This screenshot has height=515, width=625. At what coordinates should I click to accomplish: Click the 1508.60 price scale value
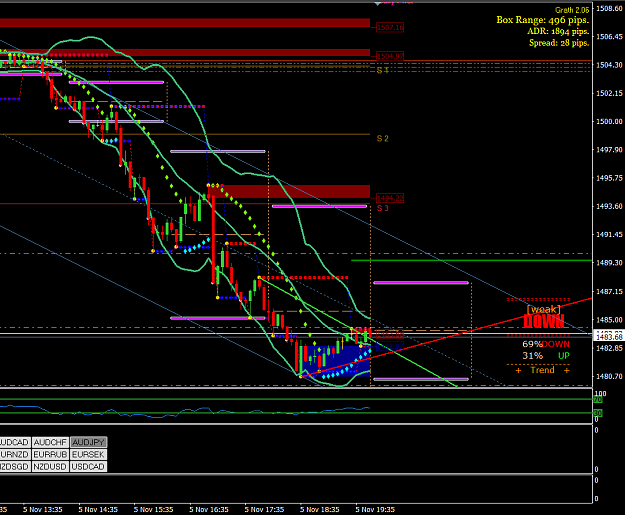pyautogui.click(x=609, y=8)
